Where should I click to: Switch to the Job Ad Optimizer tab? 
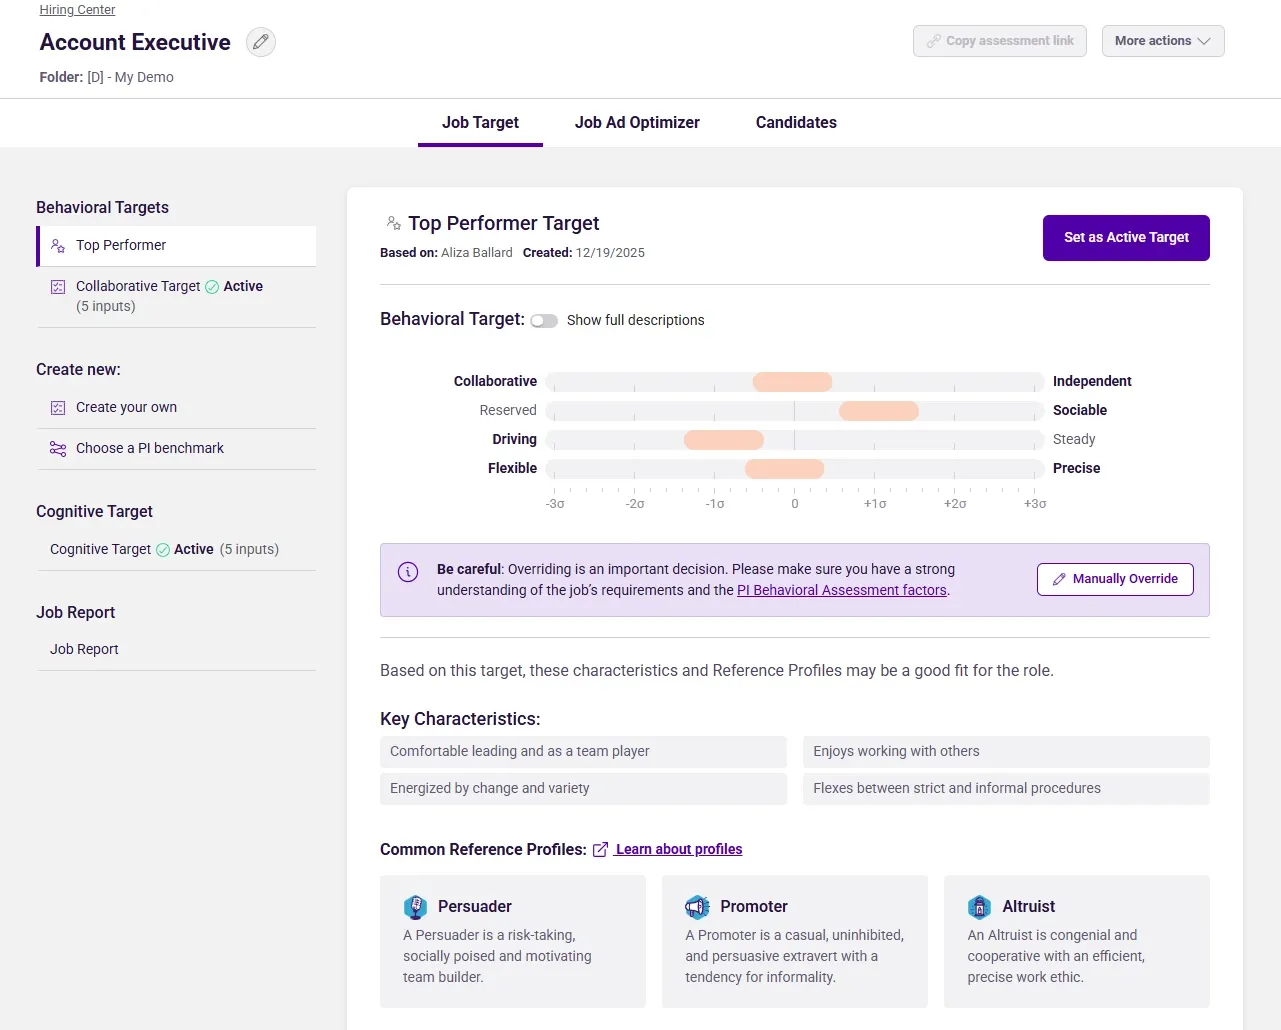(x=637, y=122)
